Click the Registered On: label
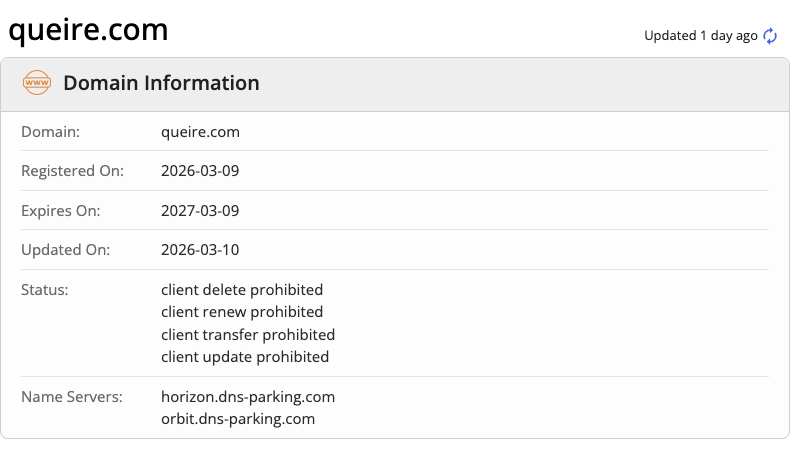Viewport: 802px width, 454px height. pos(72,171)
